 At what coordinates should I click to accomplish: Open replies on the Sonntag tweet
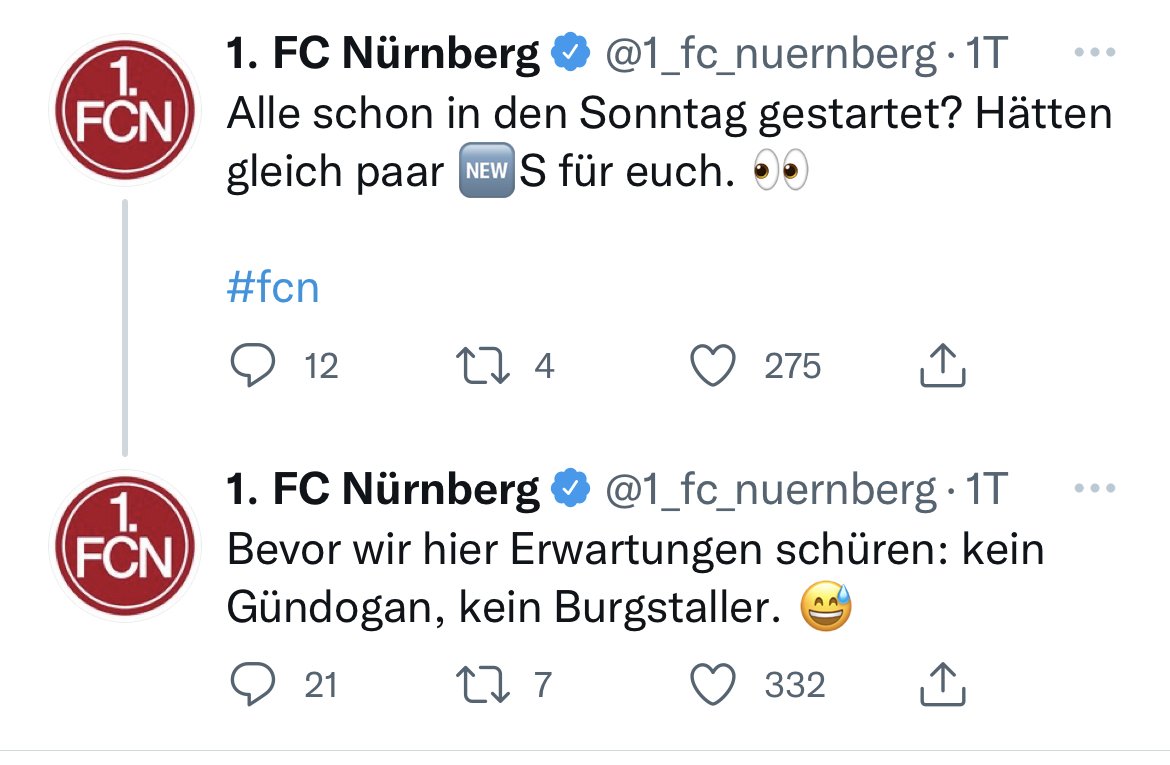[x=253, y=365]
